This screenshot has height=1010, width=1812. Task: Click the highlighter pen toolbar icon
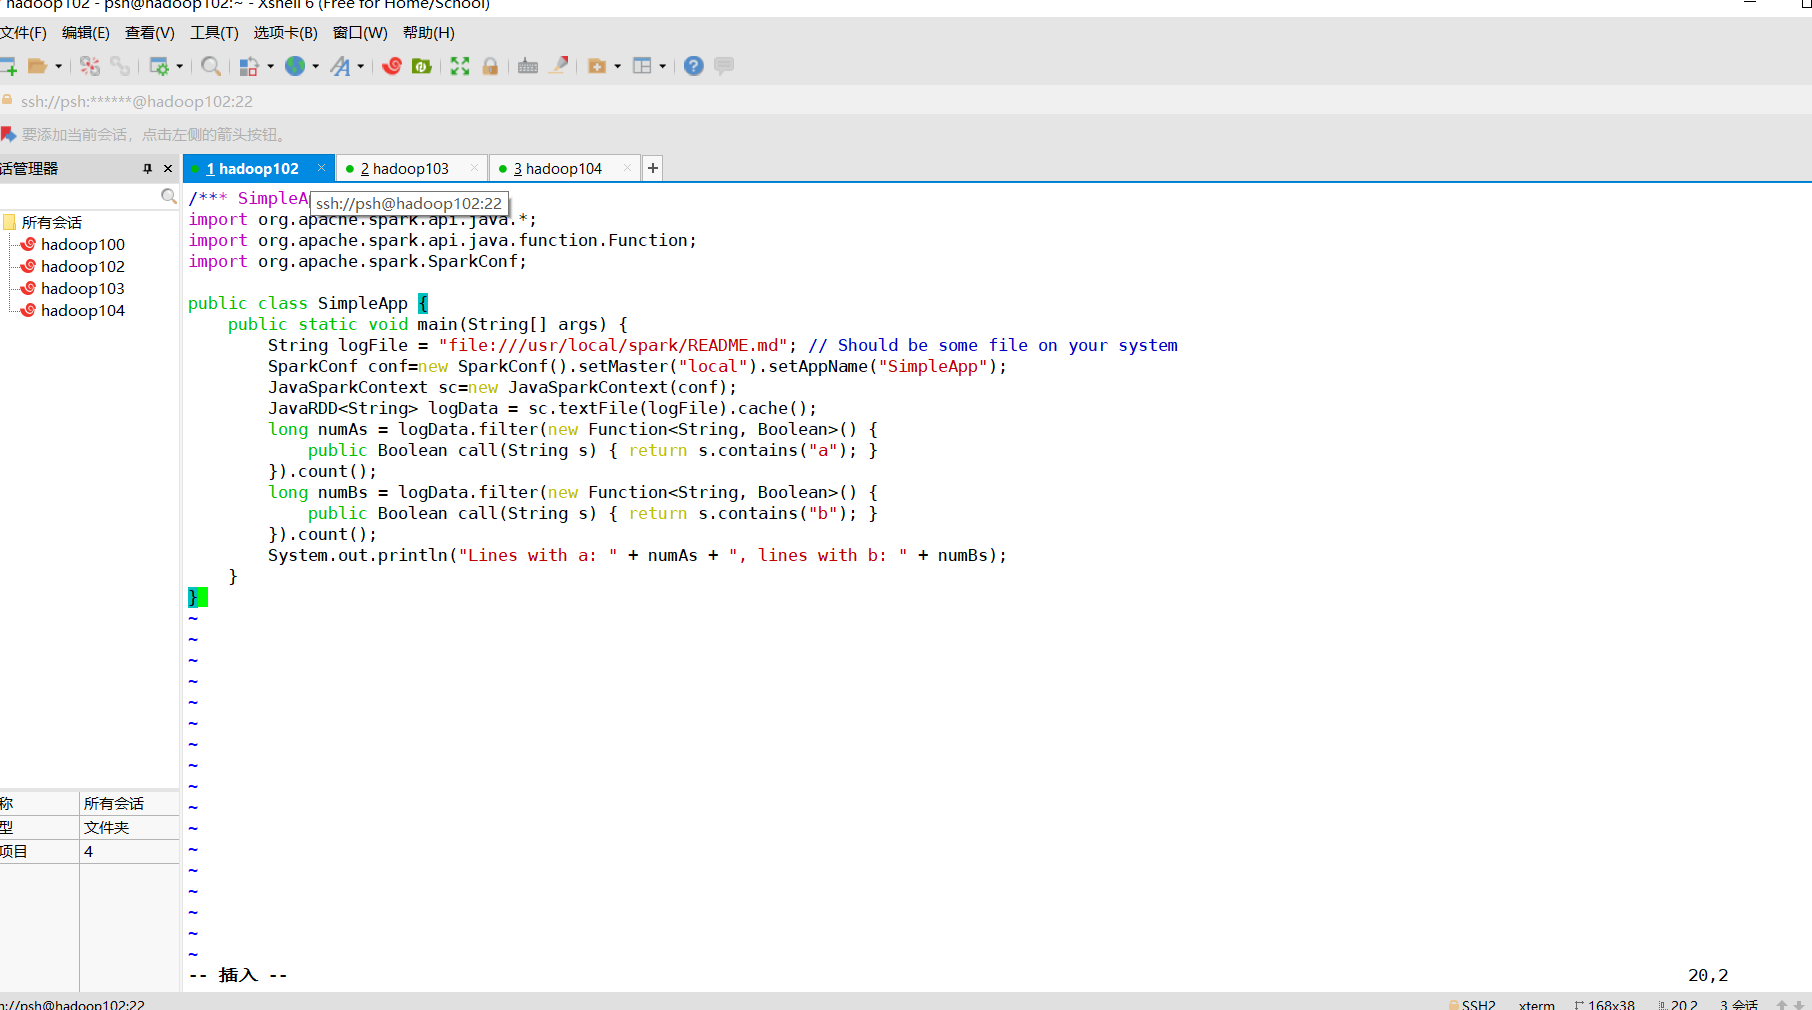click(x=560, y=66)
